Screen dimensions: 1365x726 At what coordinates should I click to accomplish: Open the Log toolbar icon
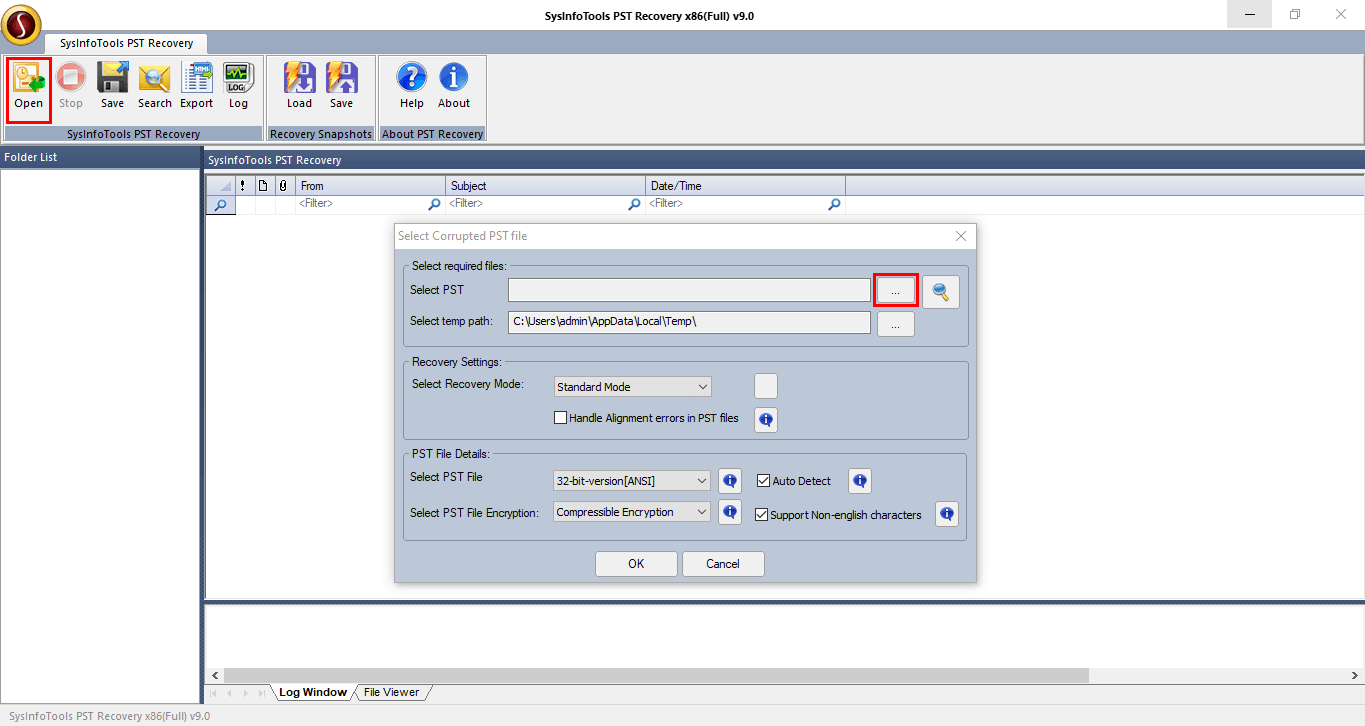pos(238,86)
